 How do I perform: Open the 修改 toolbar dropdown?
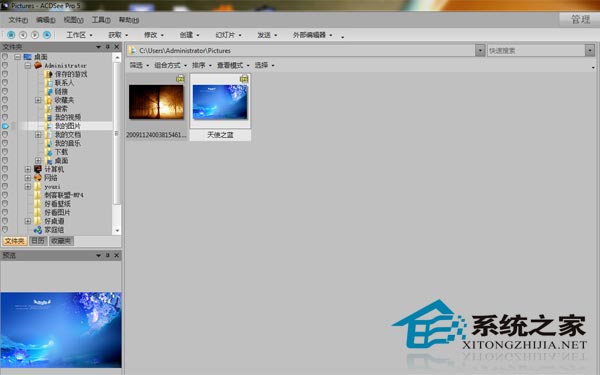click(x=154, y=35)
